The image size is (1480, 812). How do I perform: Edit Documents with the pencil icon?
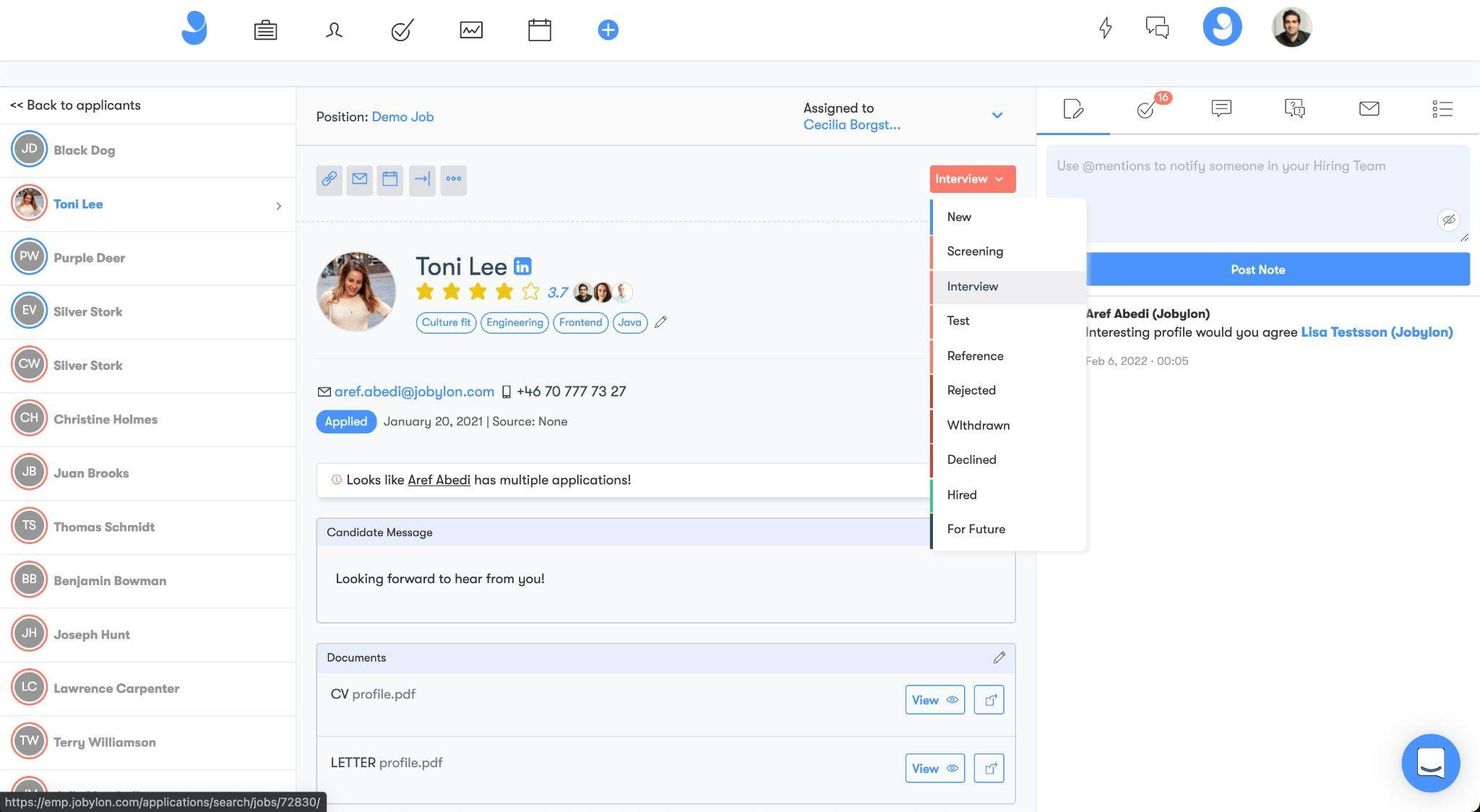click(x=999, y=657)
